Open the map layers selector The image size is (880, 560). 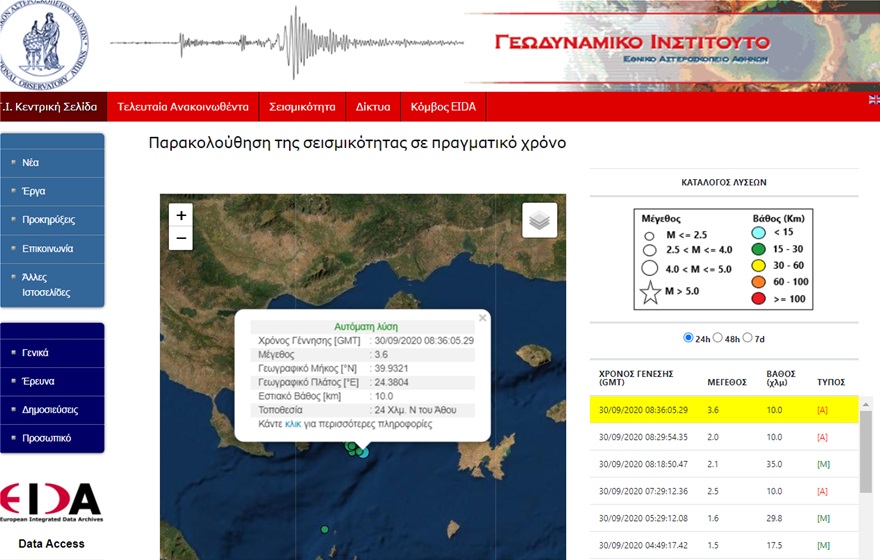(x=539, y=220)
